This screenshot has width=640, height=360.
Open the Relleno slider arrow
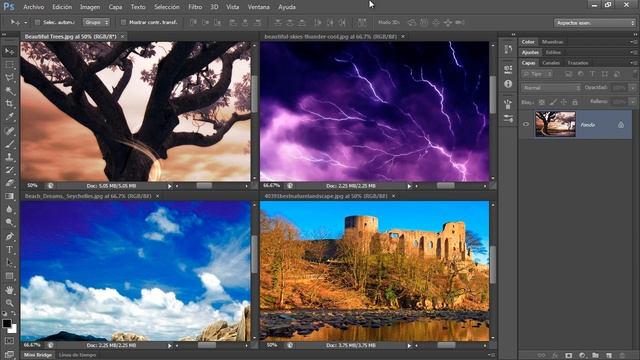tap(632, 102)
